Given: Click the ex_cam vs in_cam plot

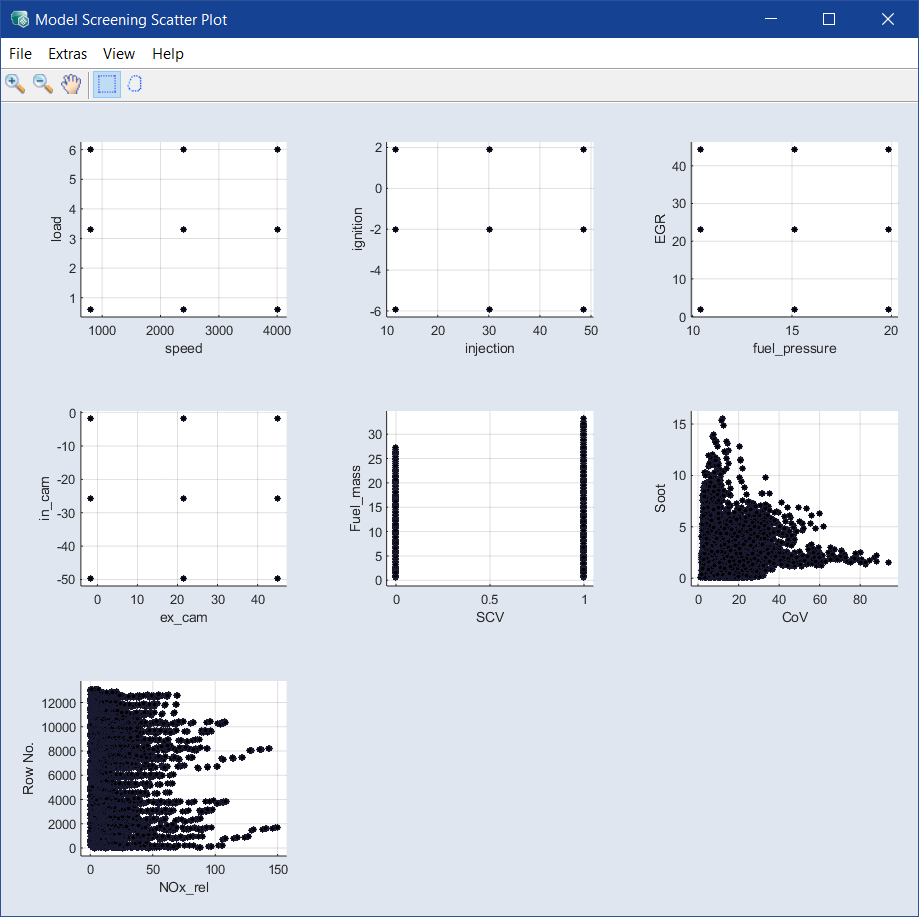Looking at the screenshot, I should tap(183, 497).
